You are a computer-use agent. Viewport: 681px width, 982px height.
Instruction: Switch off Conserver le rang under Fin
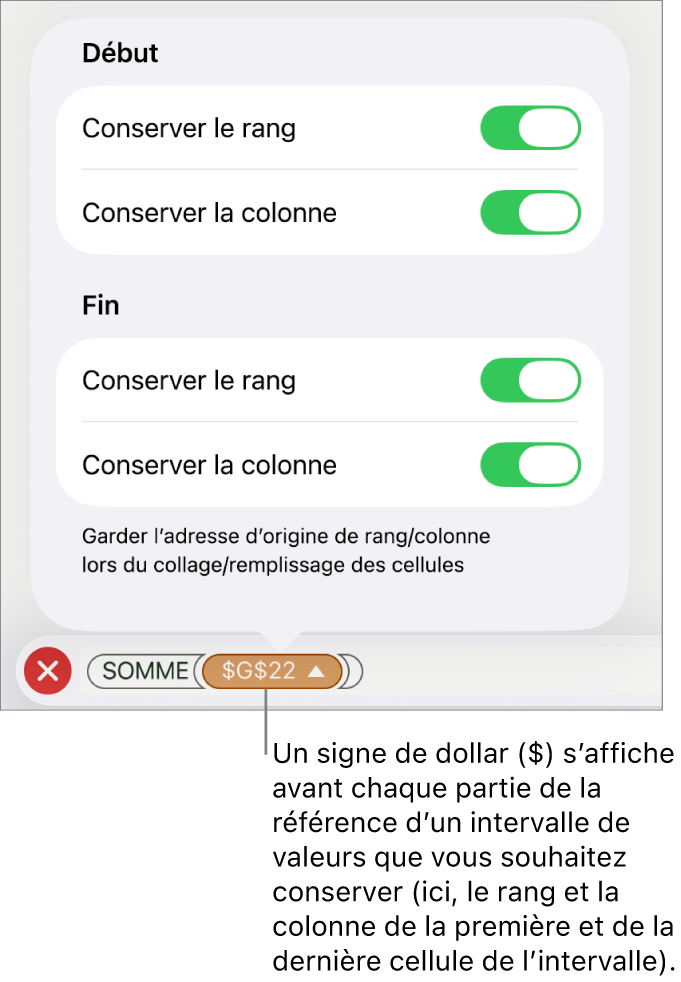[530, 381]
